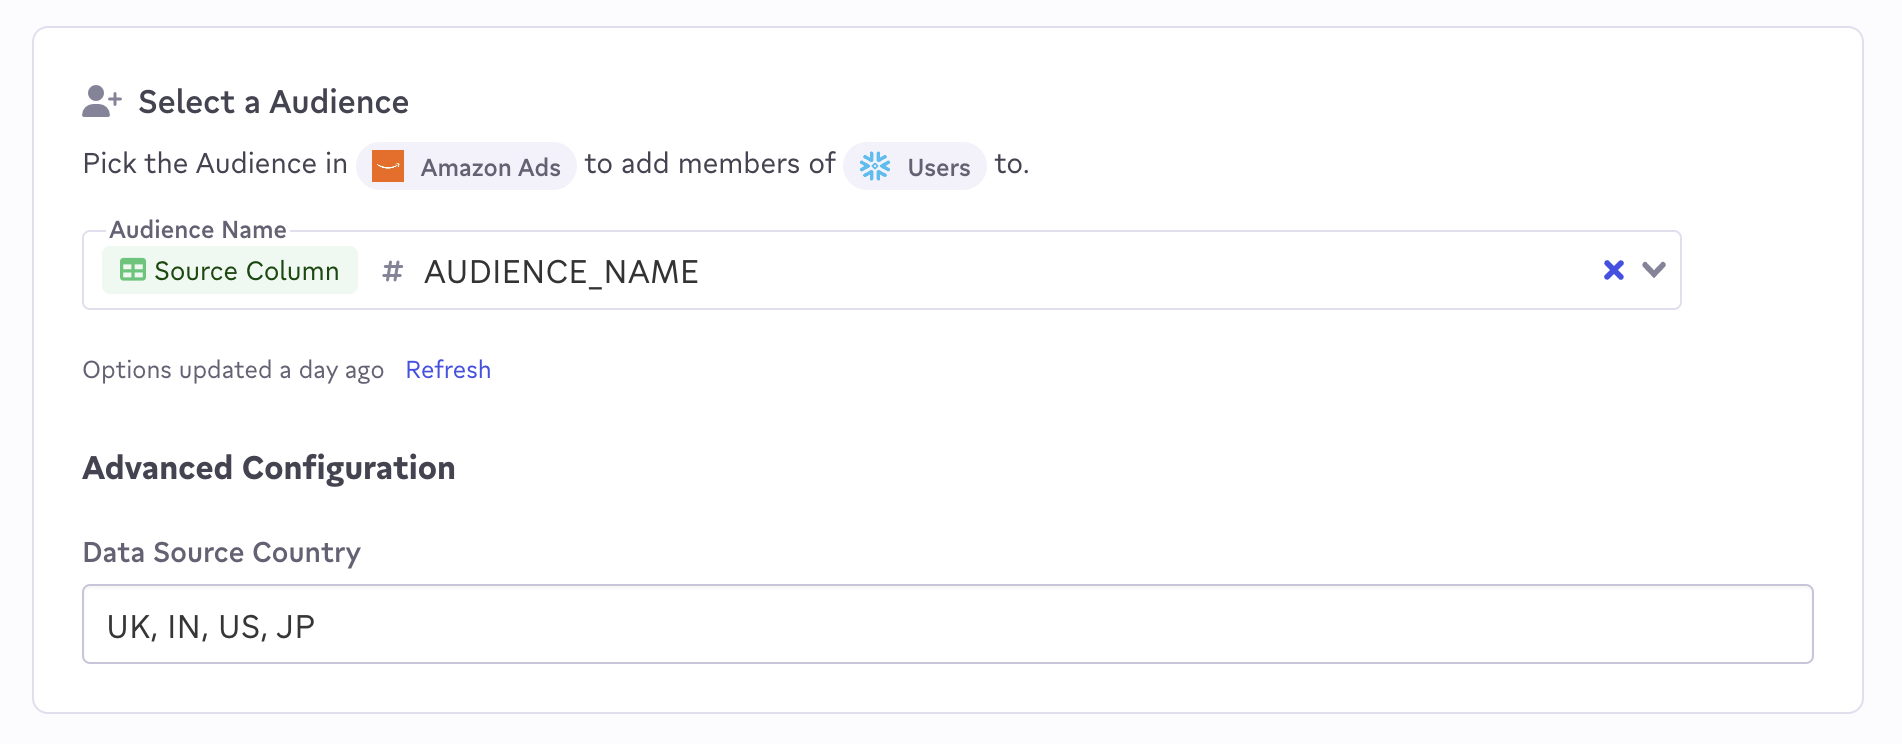
Task: Click the Users source chip
Action: pyautogui.click(x=915, y=166)
